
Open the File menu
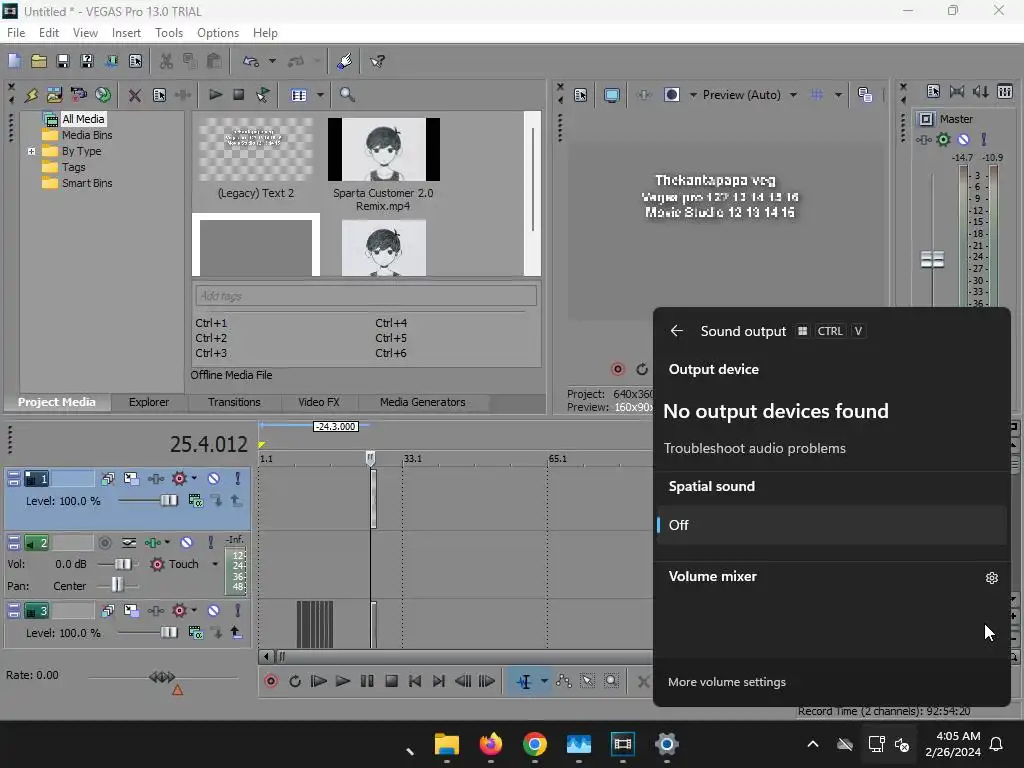(16, 33)
